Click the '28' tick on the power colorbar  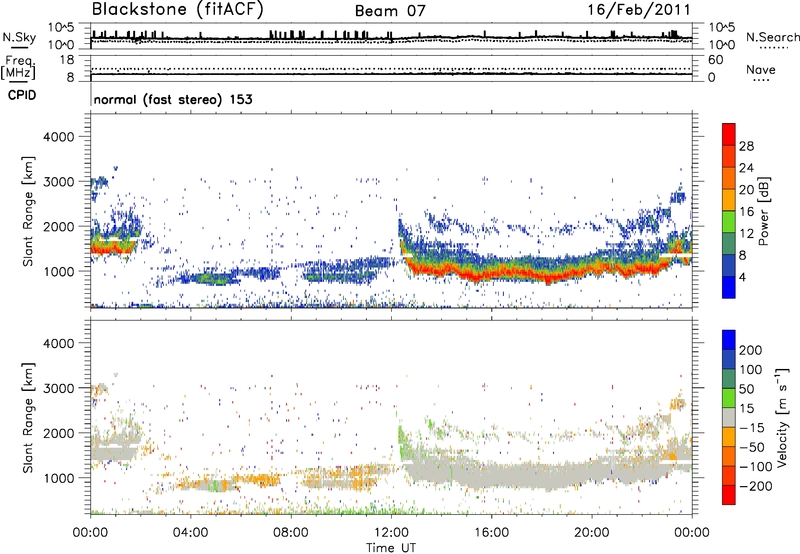click(x=746, y=146)
